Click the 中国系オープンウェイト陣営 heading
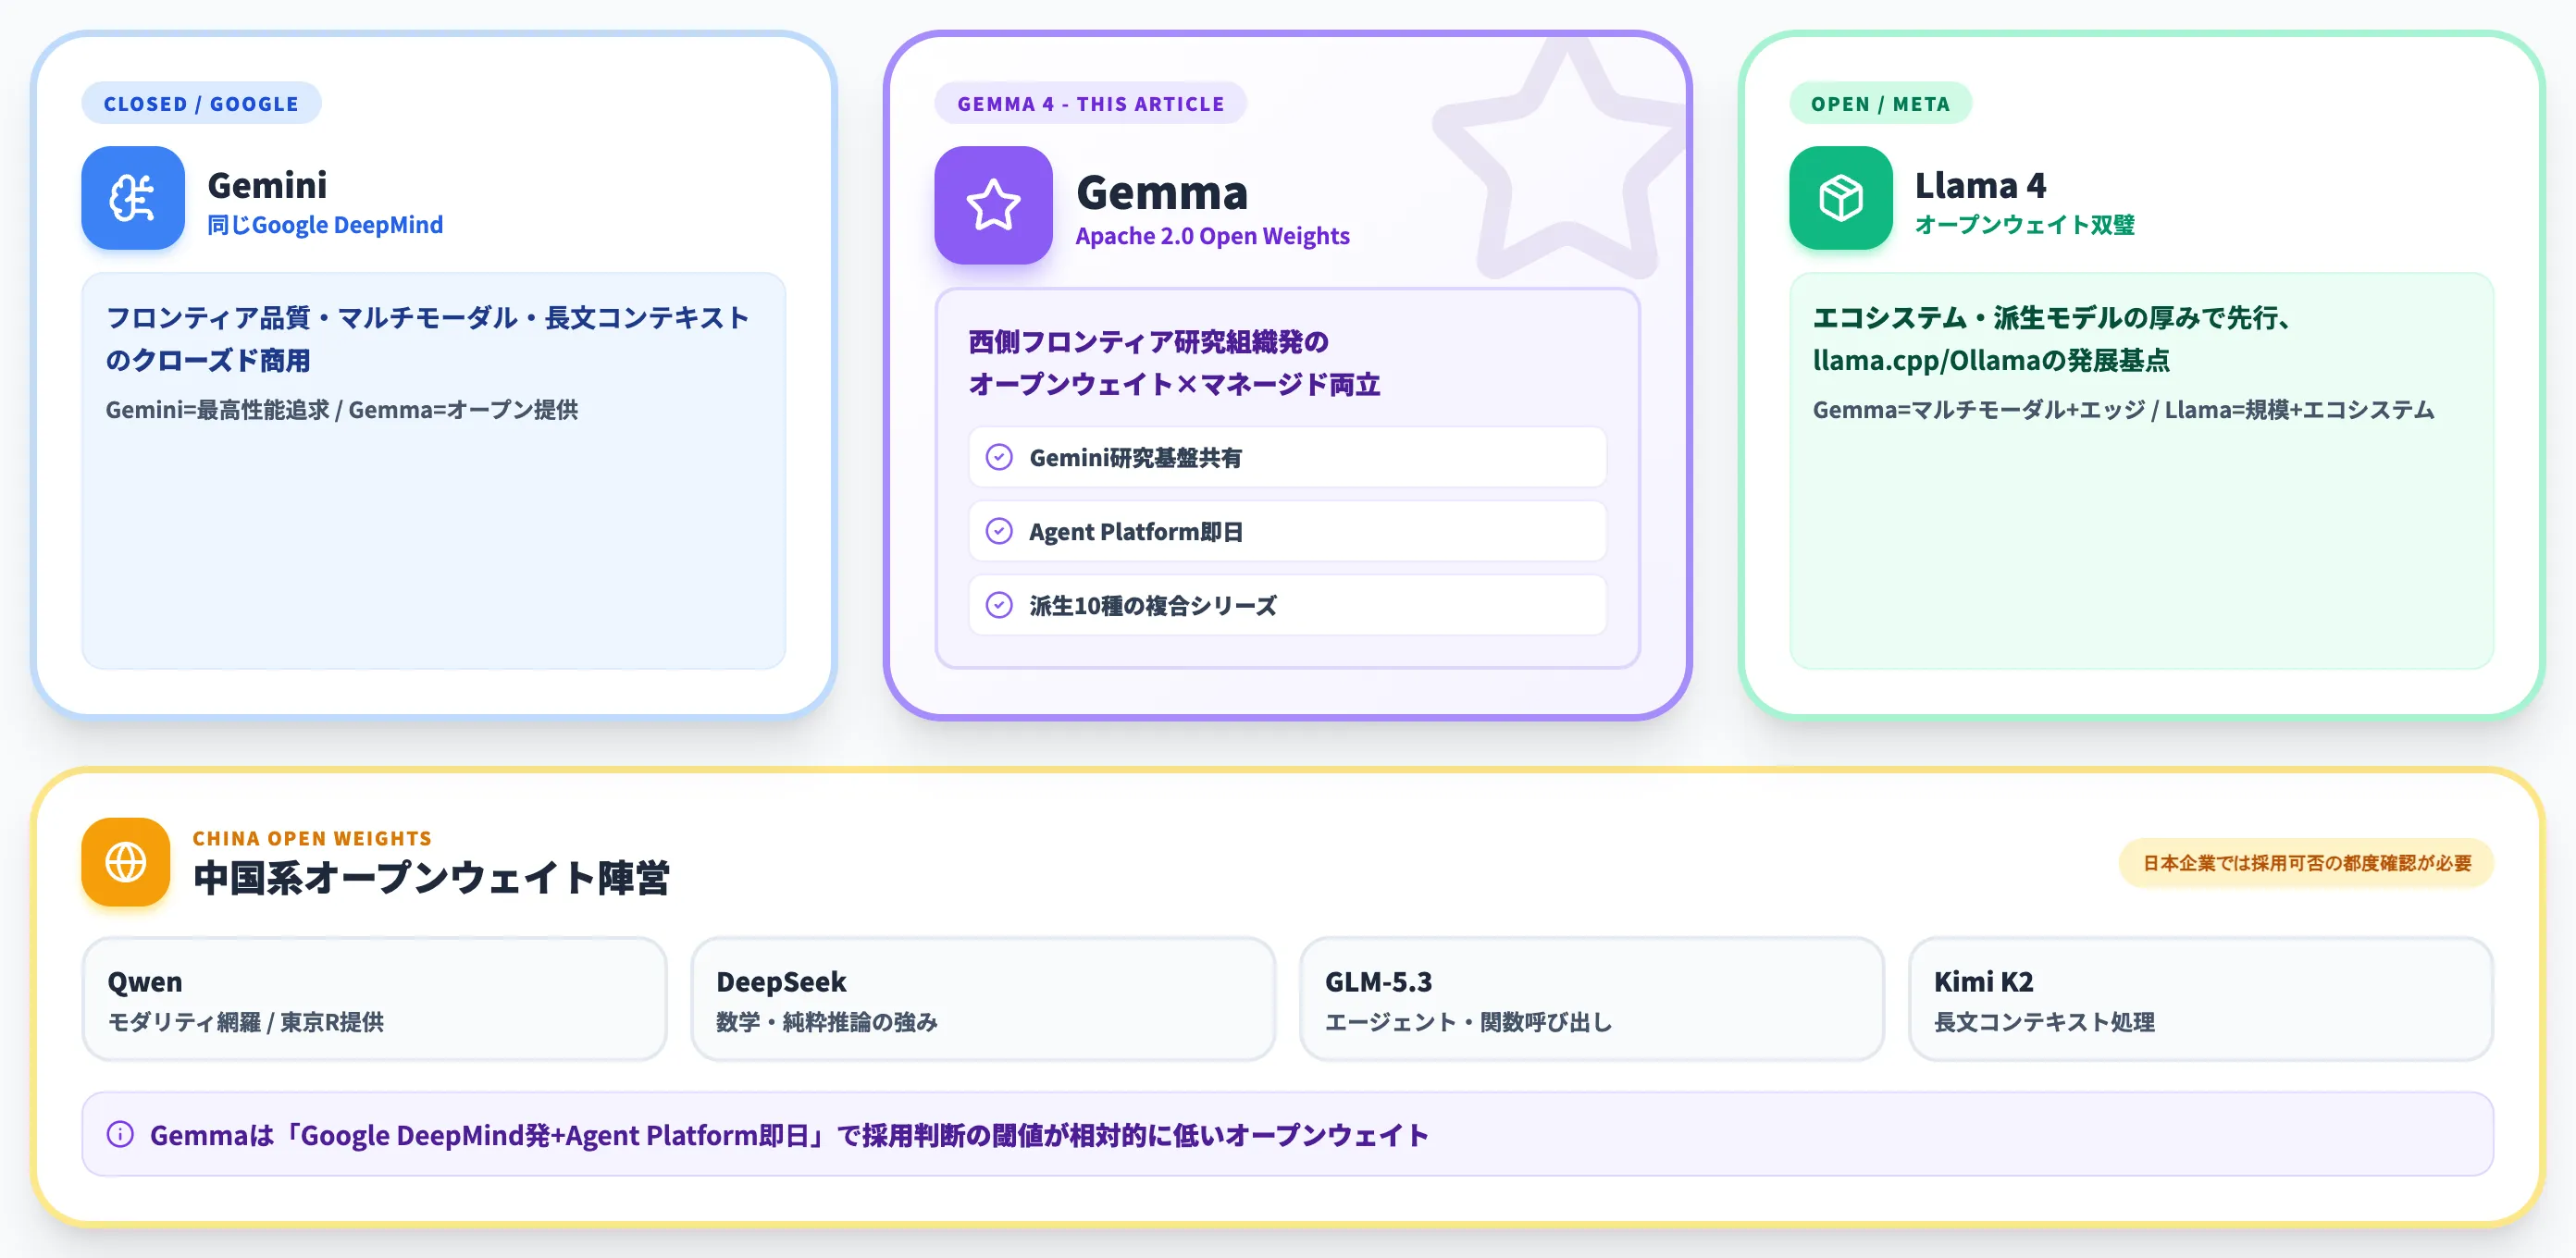This screenshot has width=2576, height=1258. coord(431,878)
